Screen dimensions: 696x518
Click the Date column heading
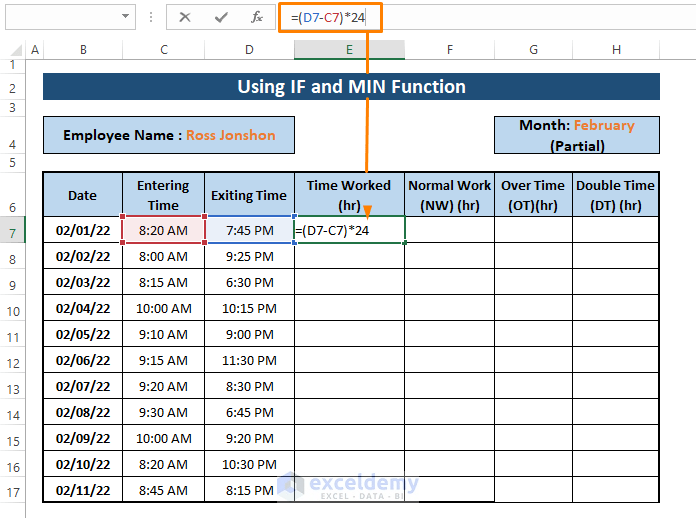(83, 195)
